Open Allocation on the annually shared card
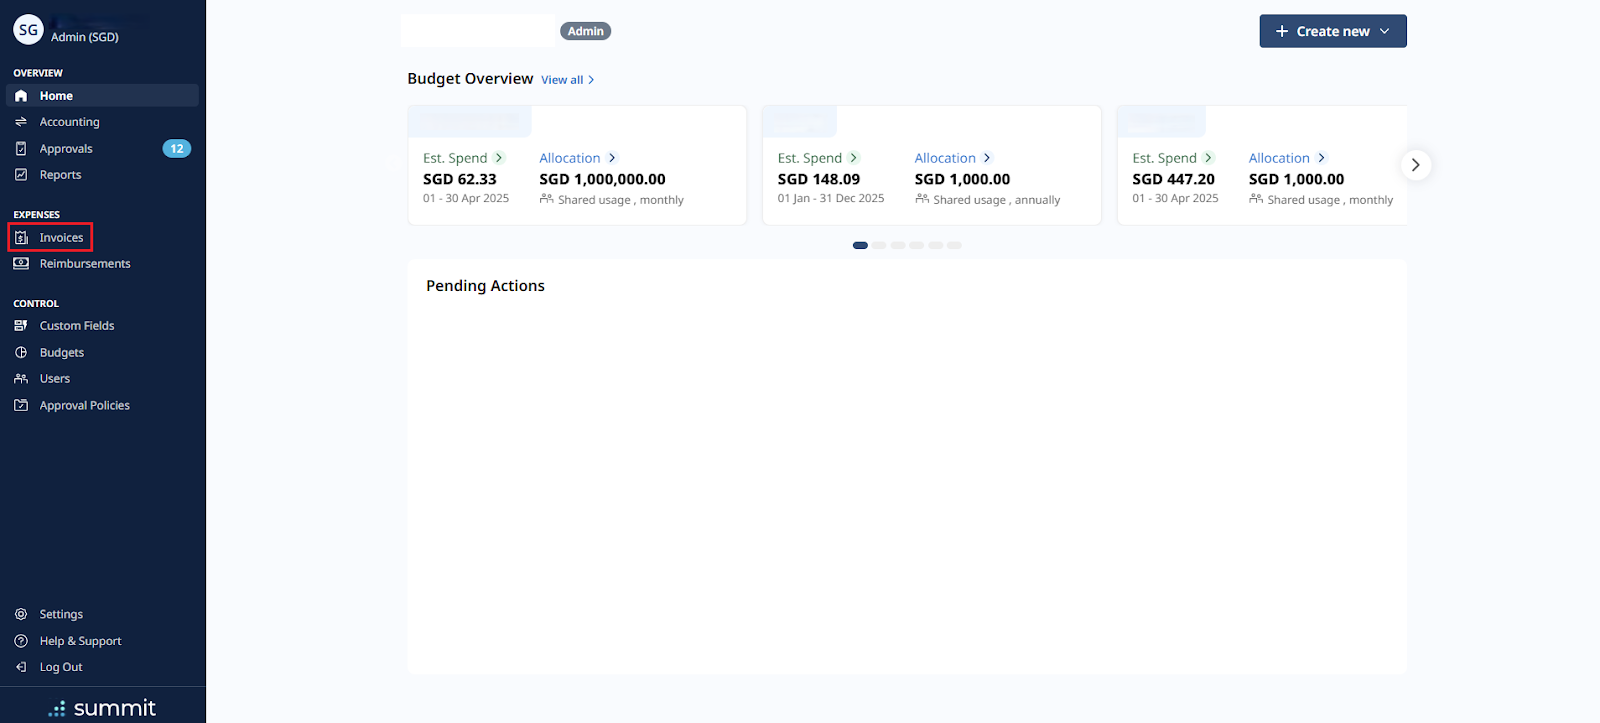 945,158
